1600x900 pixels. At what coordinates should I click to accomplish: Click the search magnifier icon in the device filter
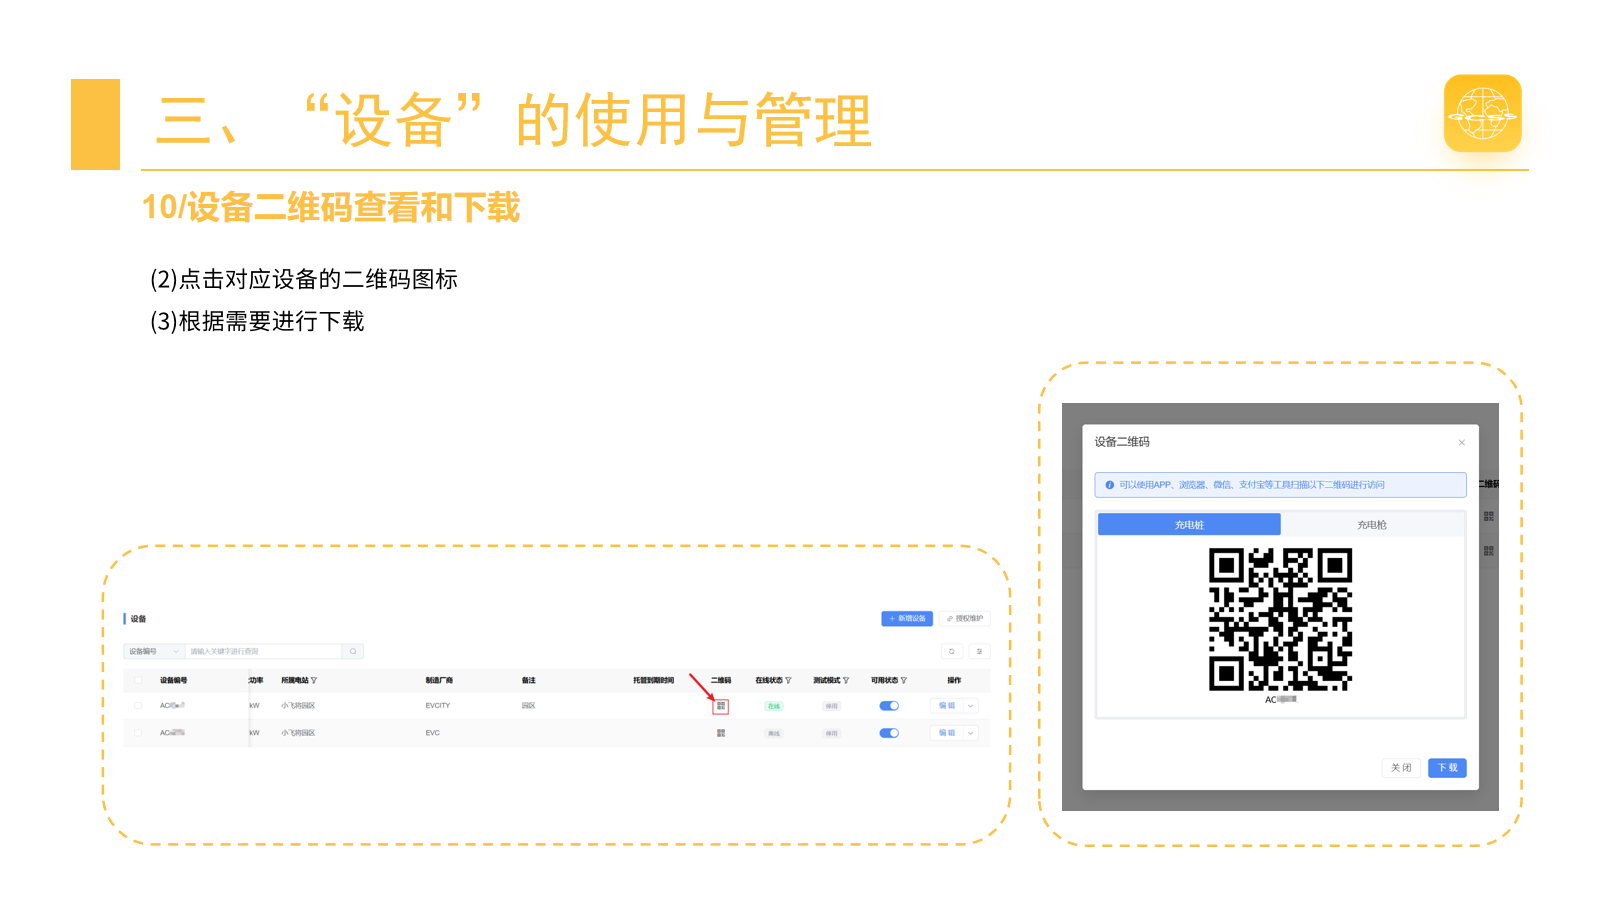(353, 651)
